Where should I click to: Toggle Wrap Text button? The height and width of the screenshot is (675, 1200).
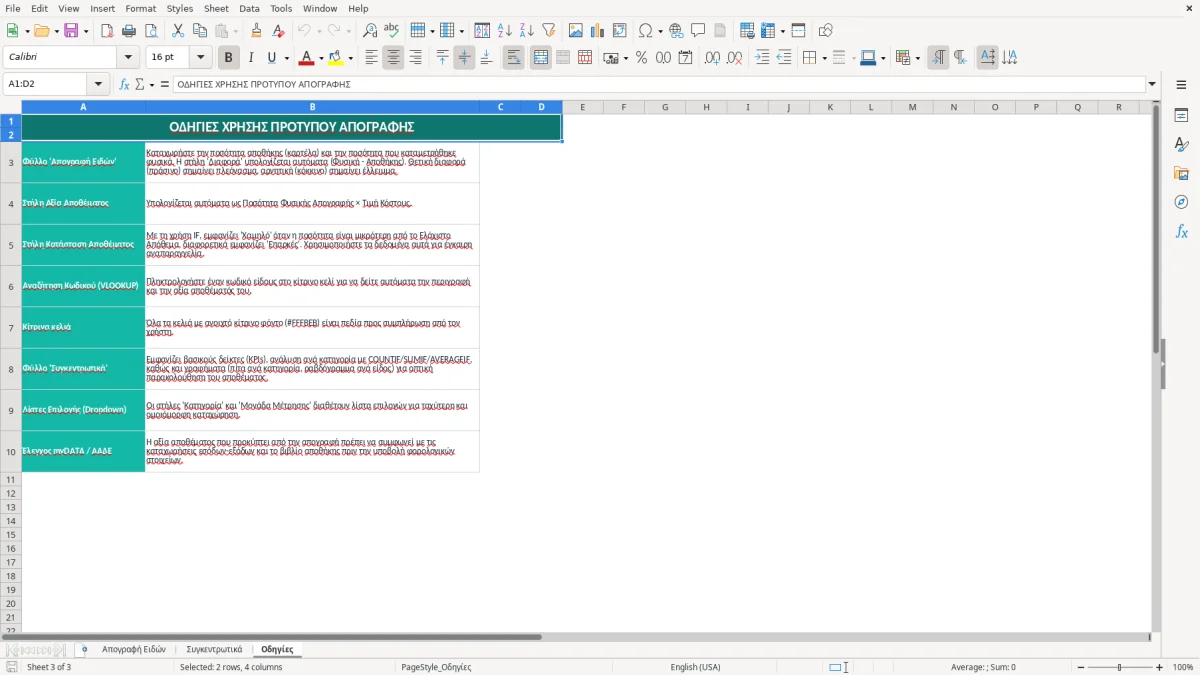click(x=514, y=58)
